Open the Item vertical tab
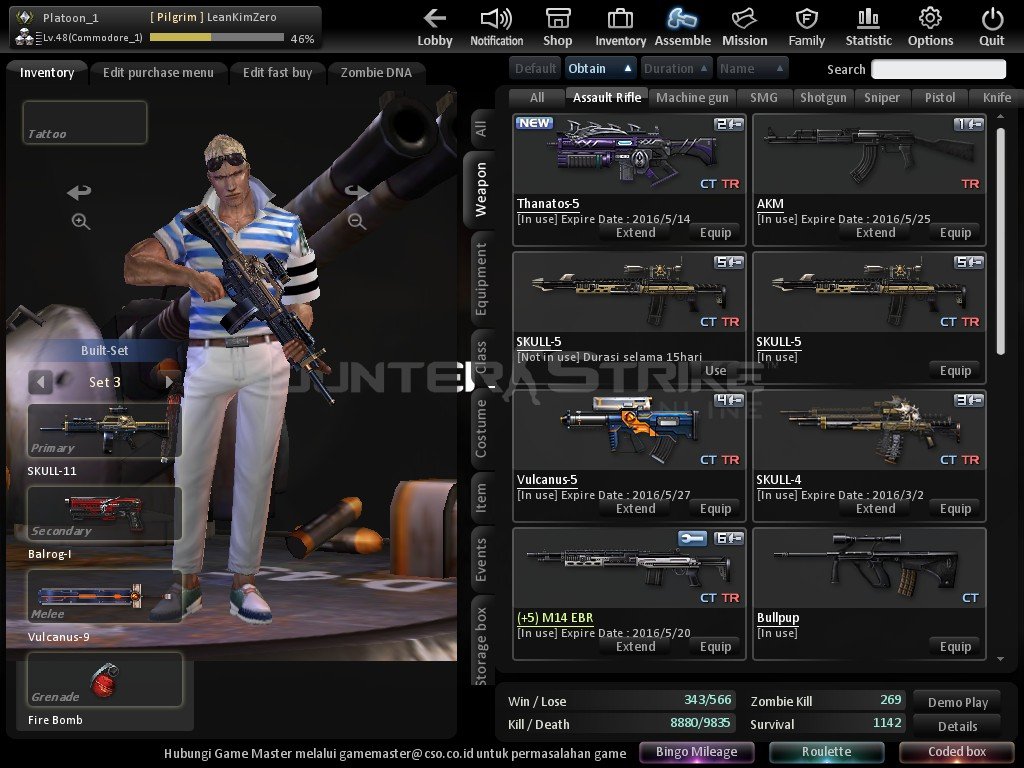 click(x=481, y=498)
